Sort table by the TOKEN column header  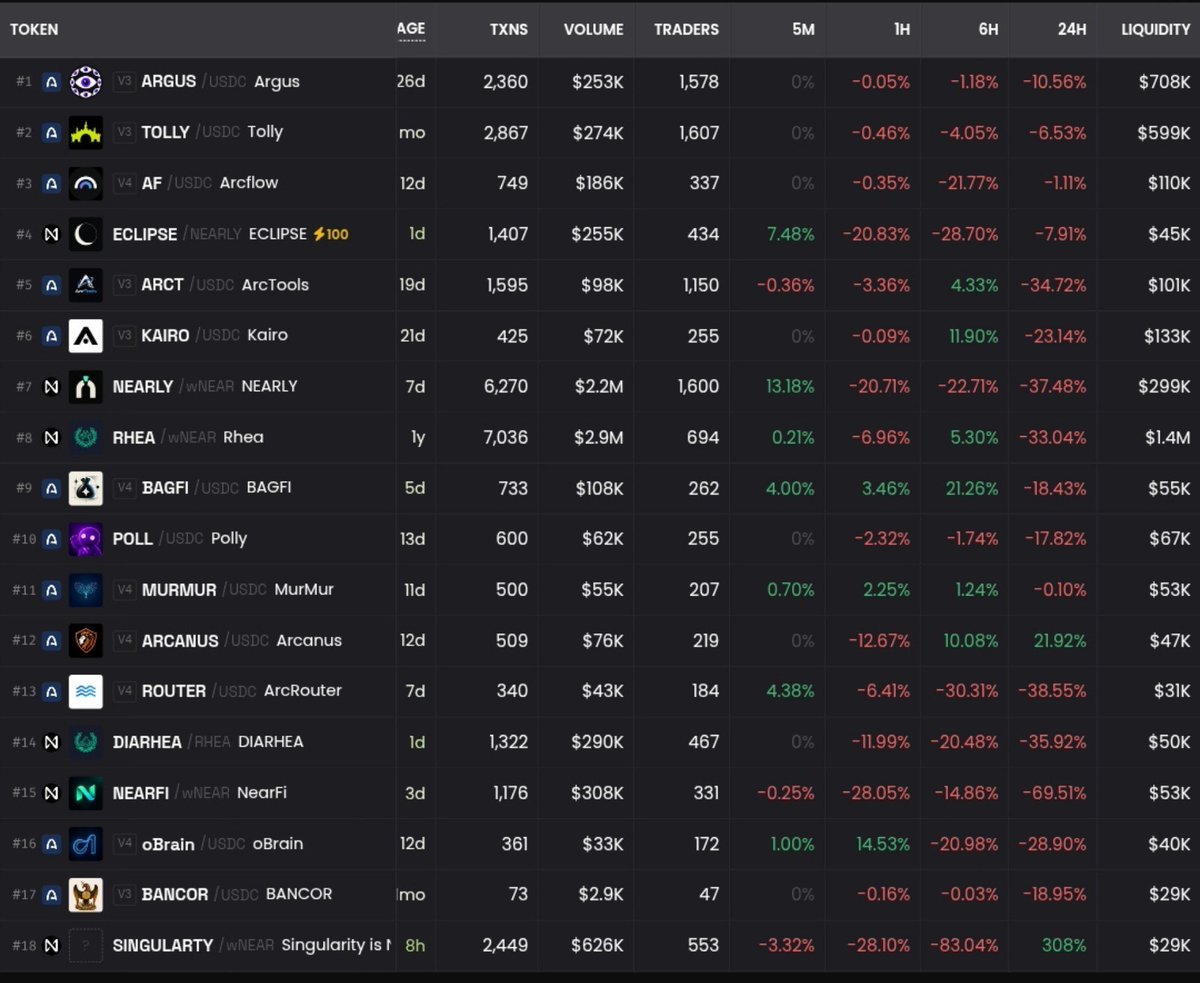coord(34,29)
